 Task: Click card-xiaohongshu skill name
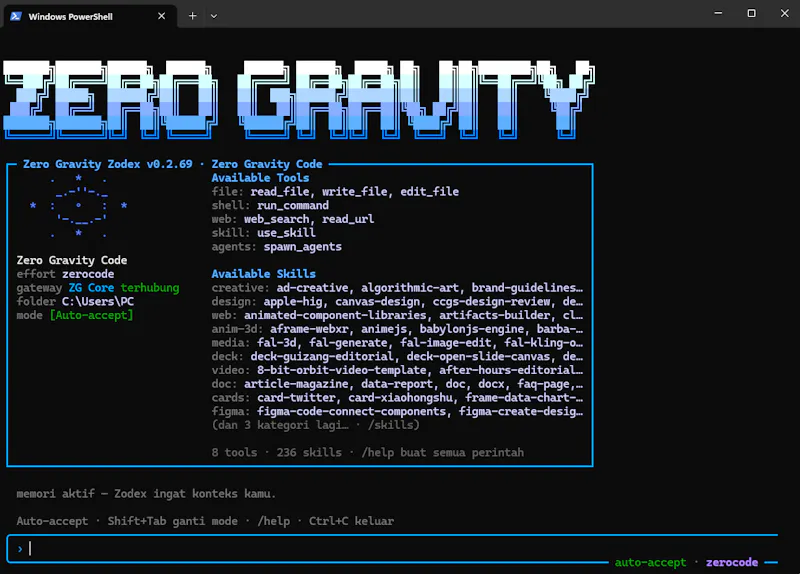(x=401, y=398)
